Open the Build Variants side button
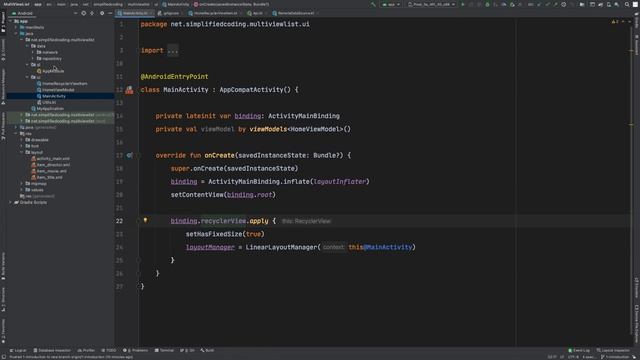Image resolution: width=640 pixels, height=360 pixels. (x=3, y=265)
